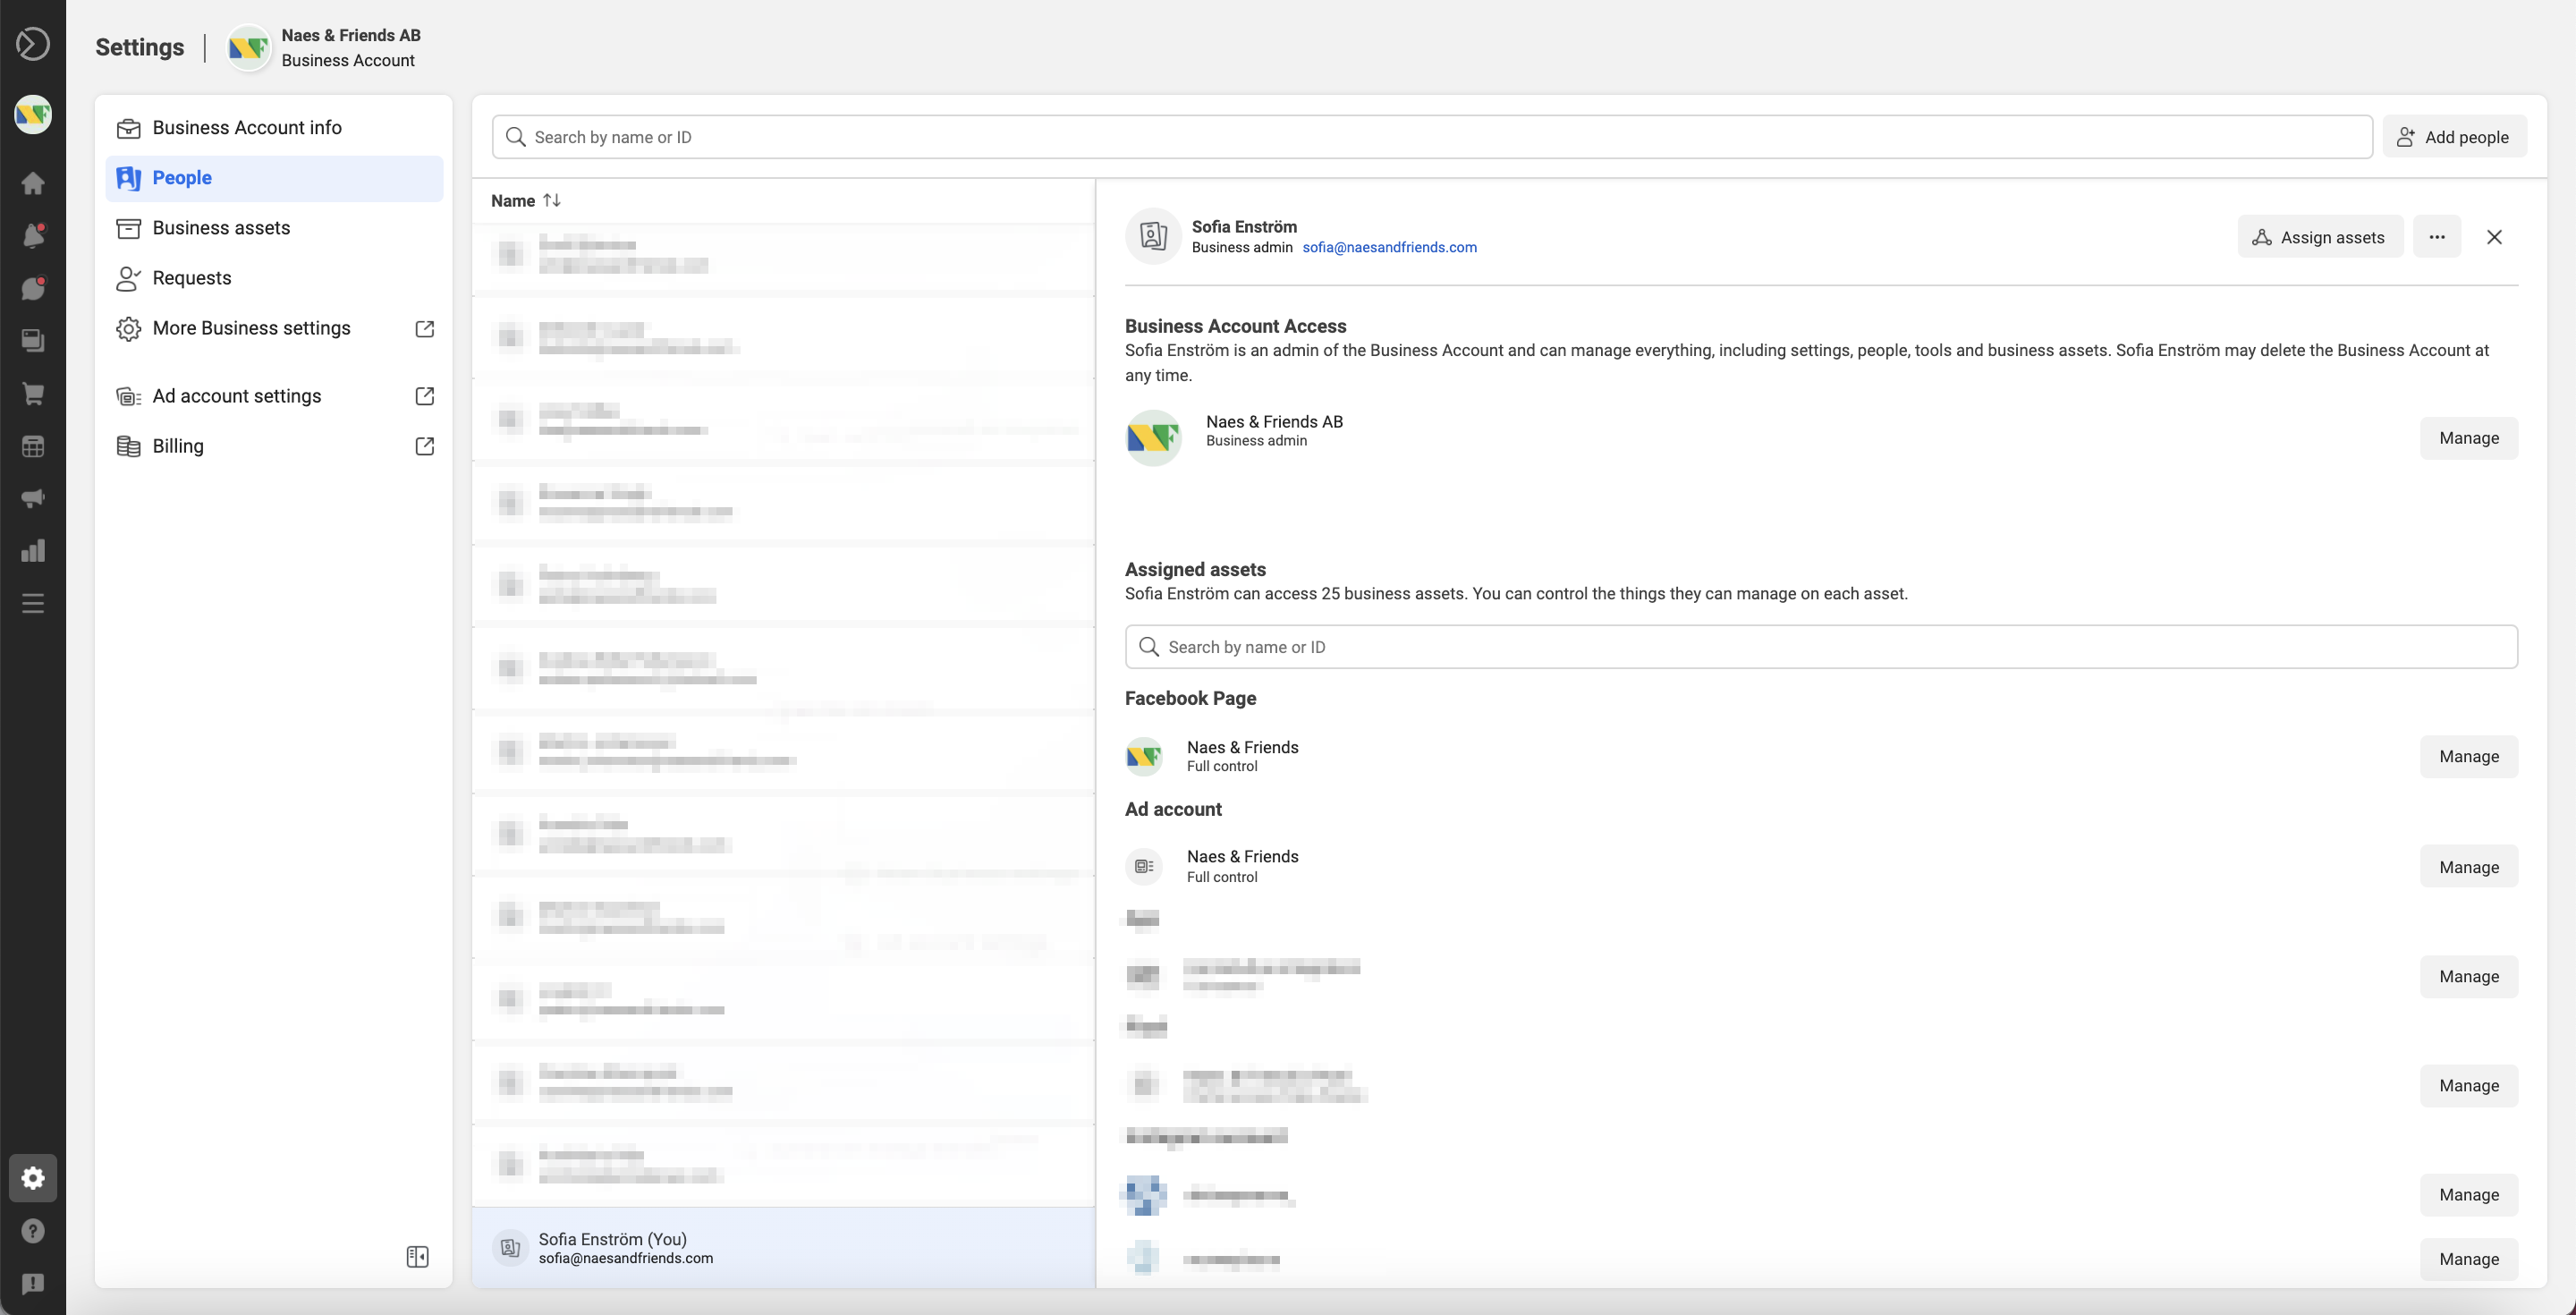Select the Sofia Enström (You) row

click(783, 1247)
